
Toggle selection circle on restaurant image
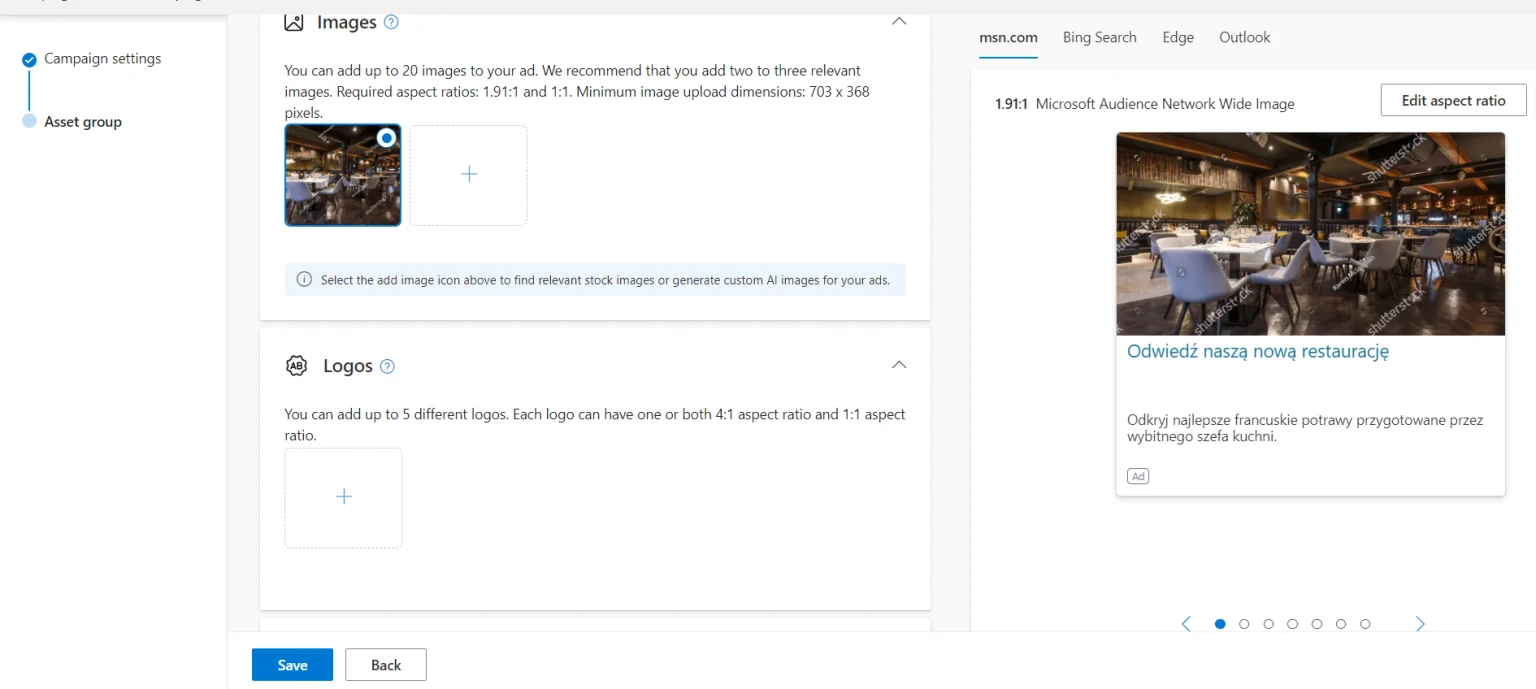386,138
